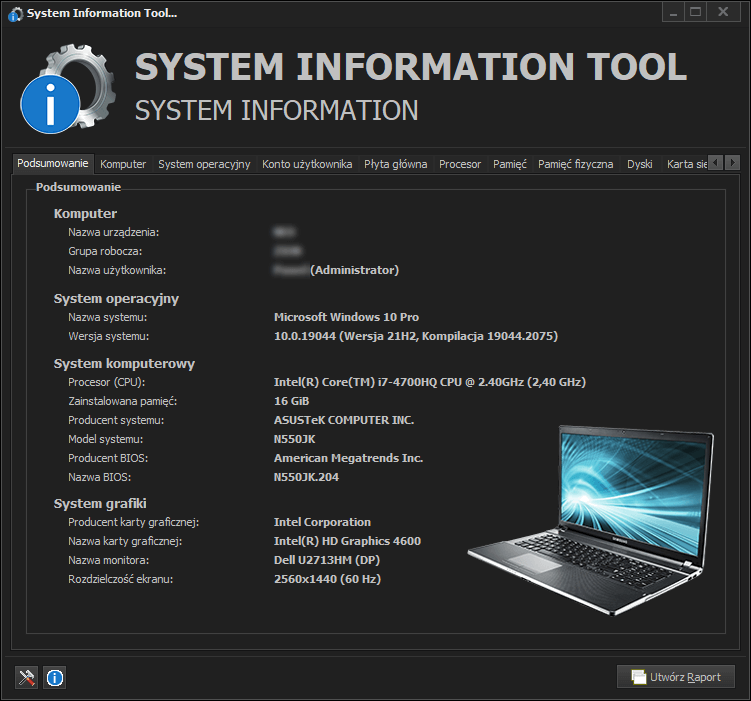751x701 pixels.
Task: Open the Komputer tab
Action: 123,164
